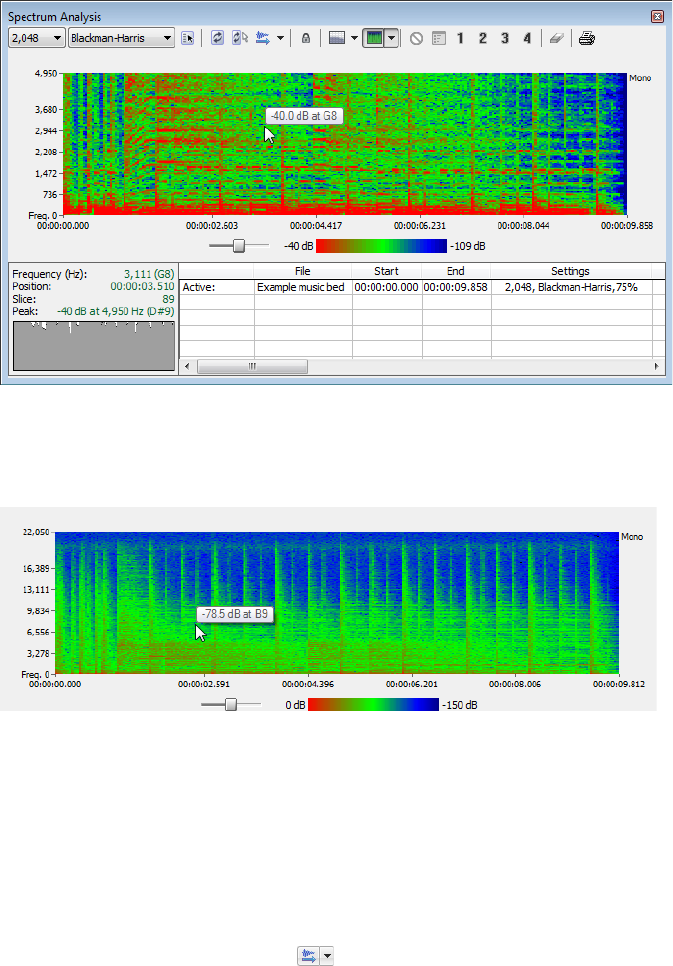Viewport: 673px width, 966px height.
Task: Click the real-time monitoring icon in toolbar
Action: coord(263,38)
